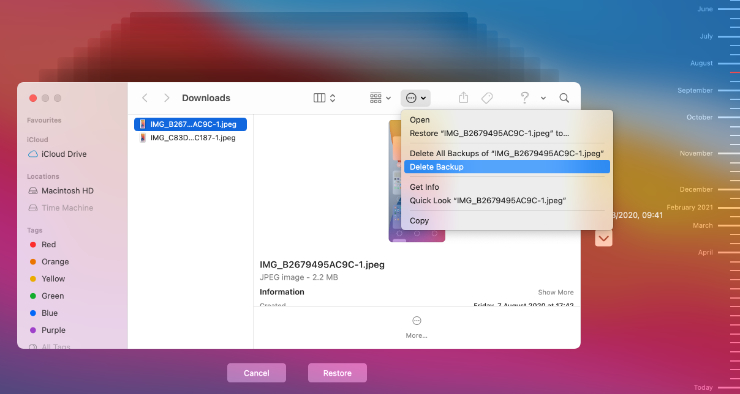Jump to October on the timeline
The width and height of the screenshot is (740, 394).
[x=699, y=117]
